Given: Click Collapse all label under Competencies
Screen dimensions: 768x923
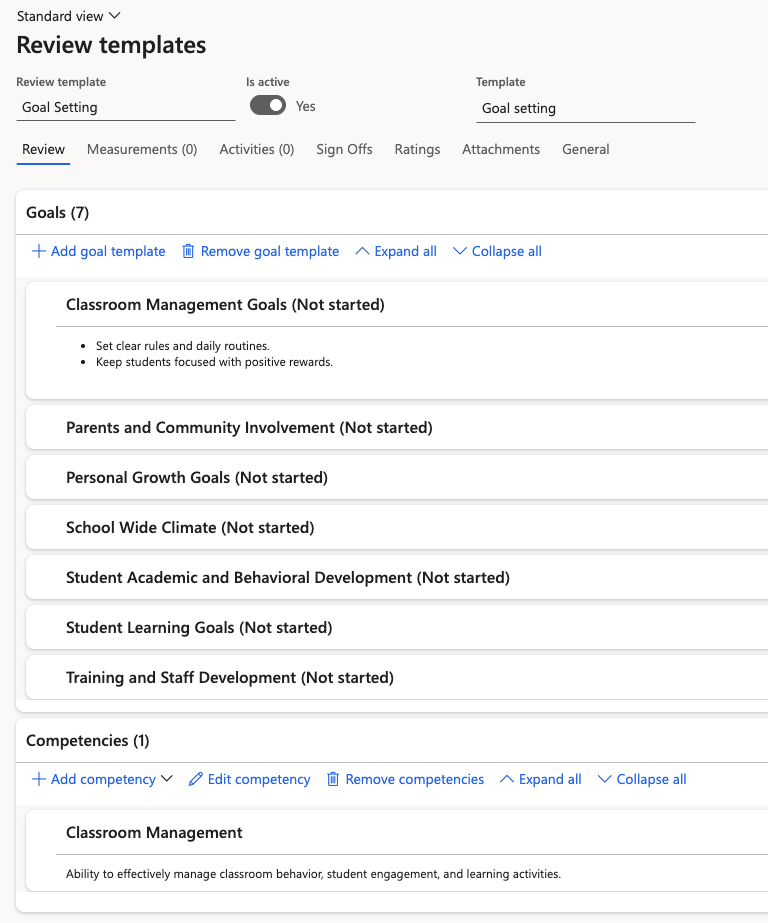Looking at the screenshot, I should point(651,779).
